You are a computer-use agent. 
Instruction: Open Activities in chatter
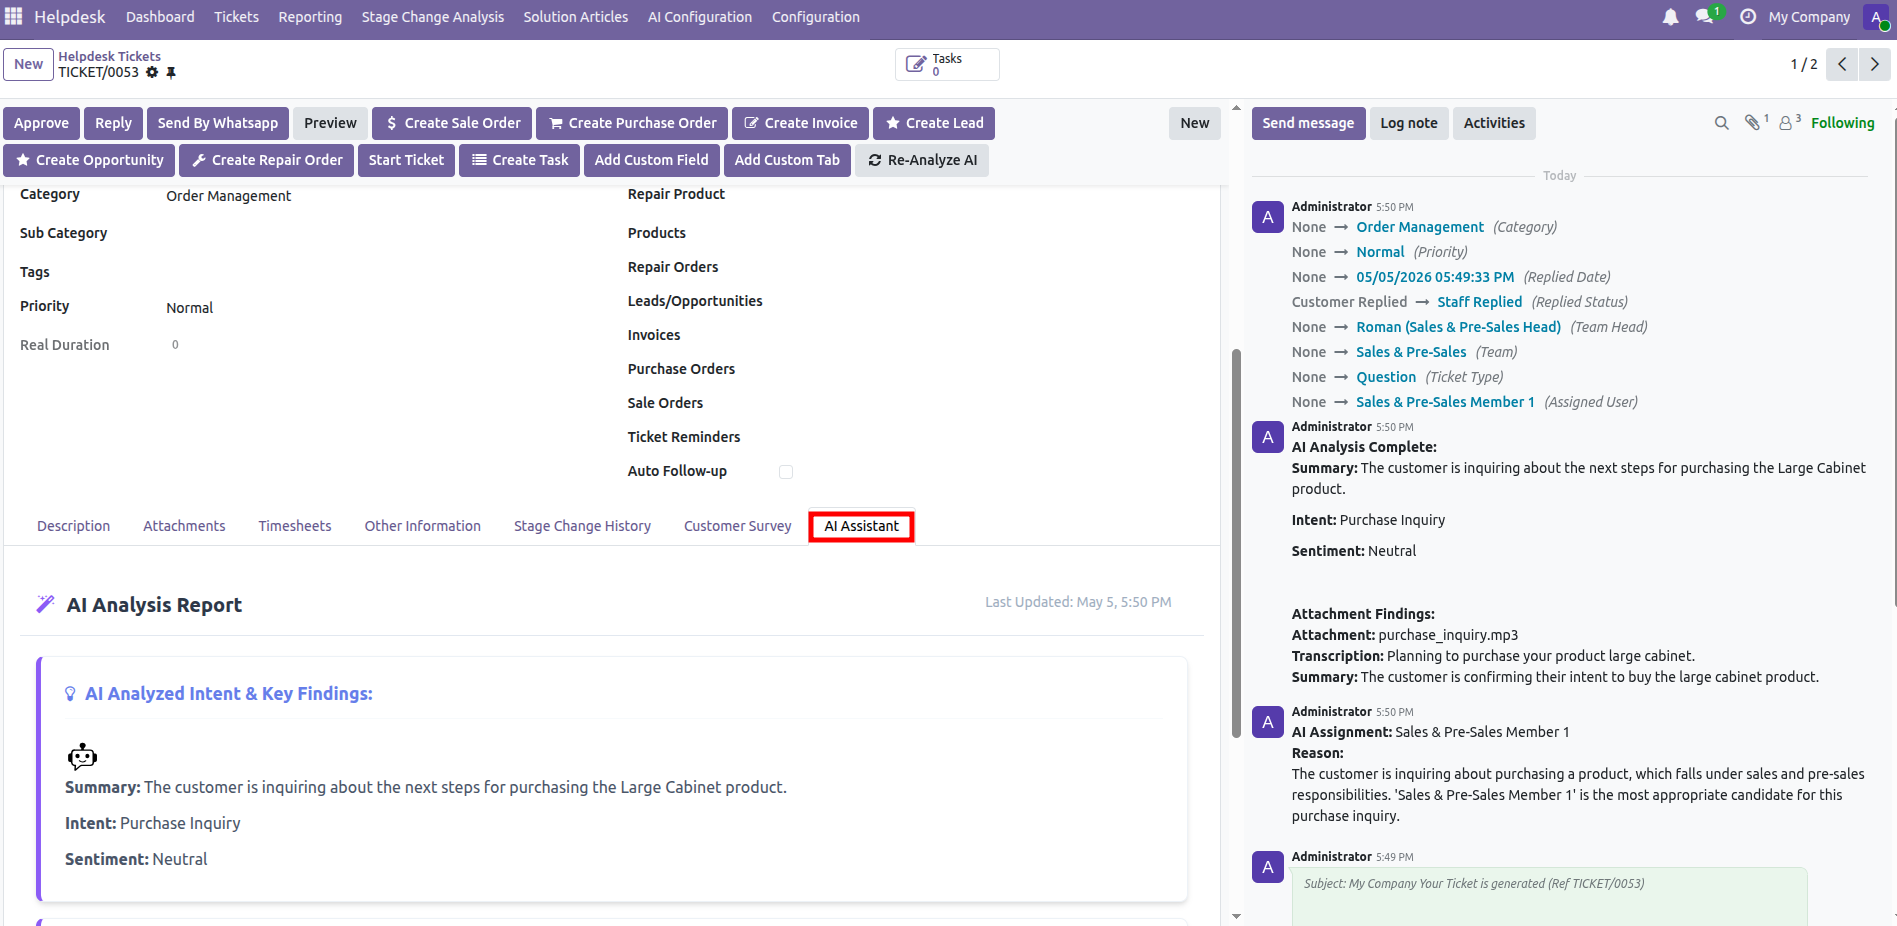click(1494, 123)
